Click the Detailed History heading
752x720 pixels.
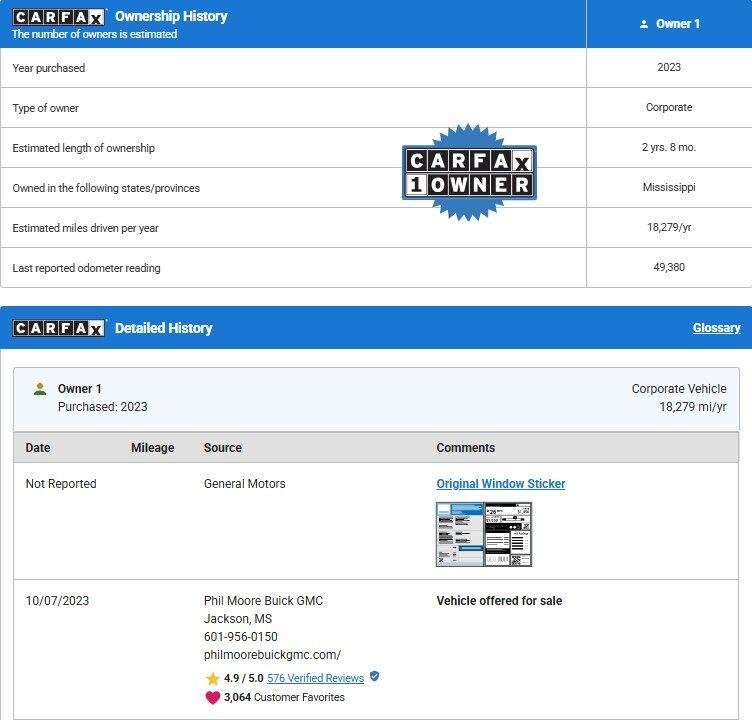(x=164, y=328)
